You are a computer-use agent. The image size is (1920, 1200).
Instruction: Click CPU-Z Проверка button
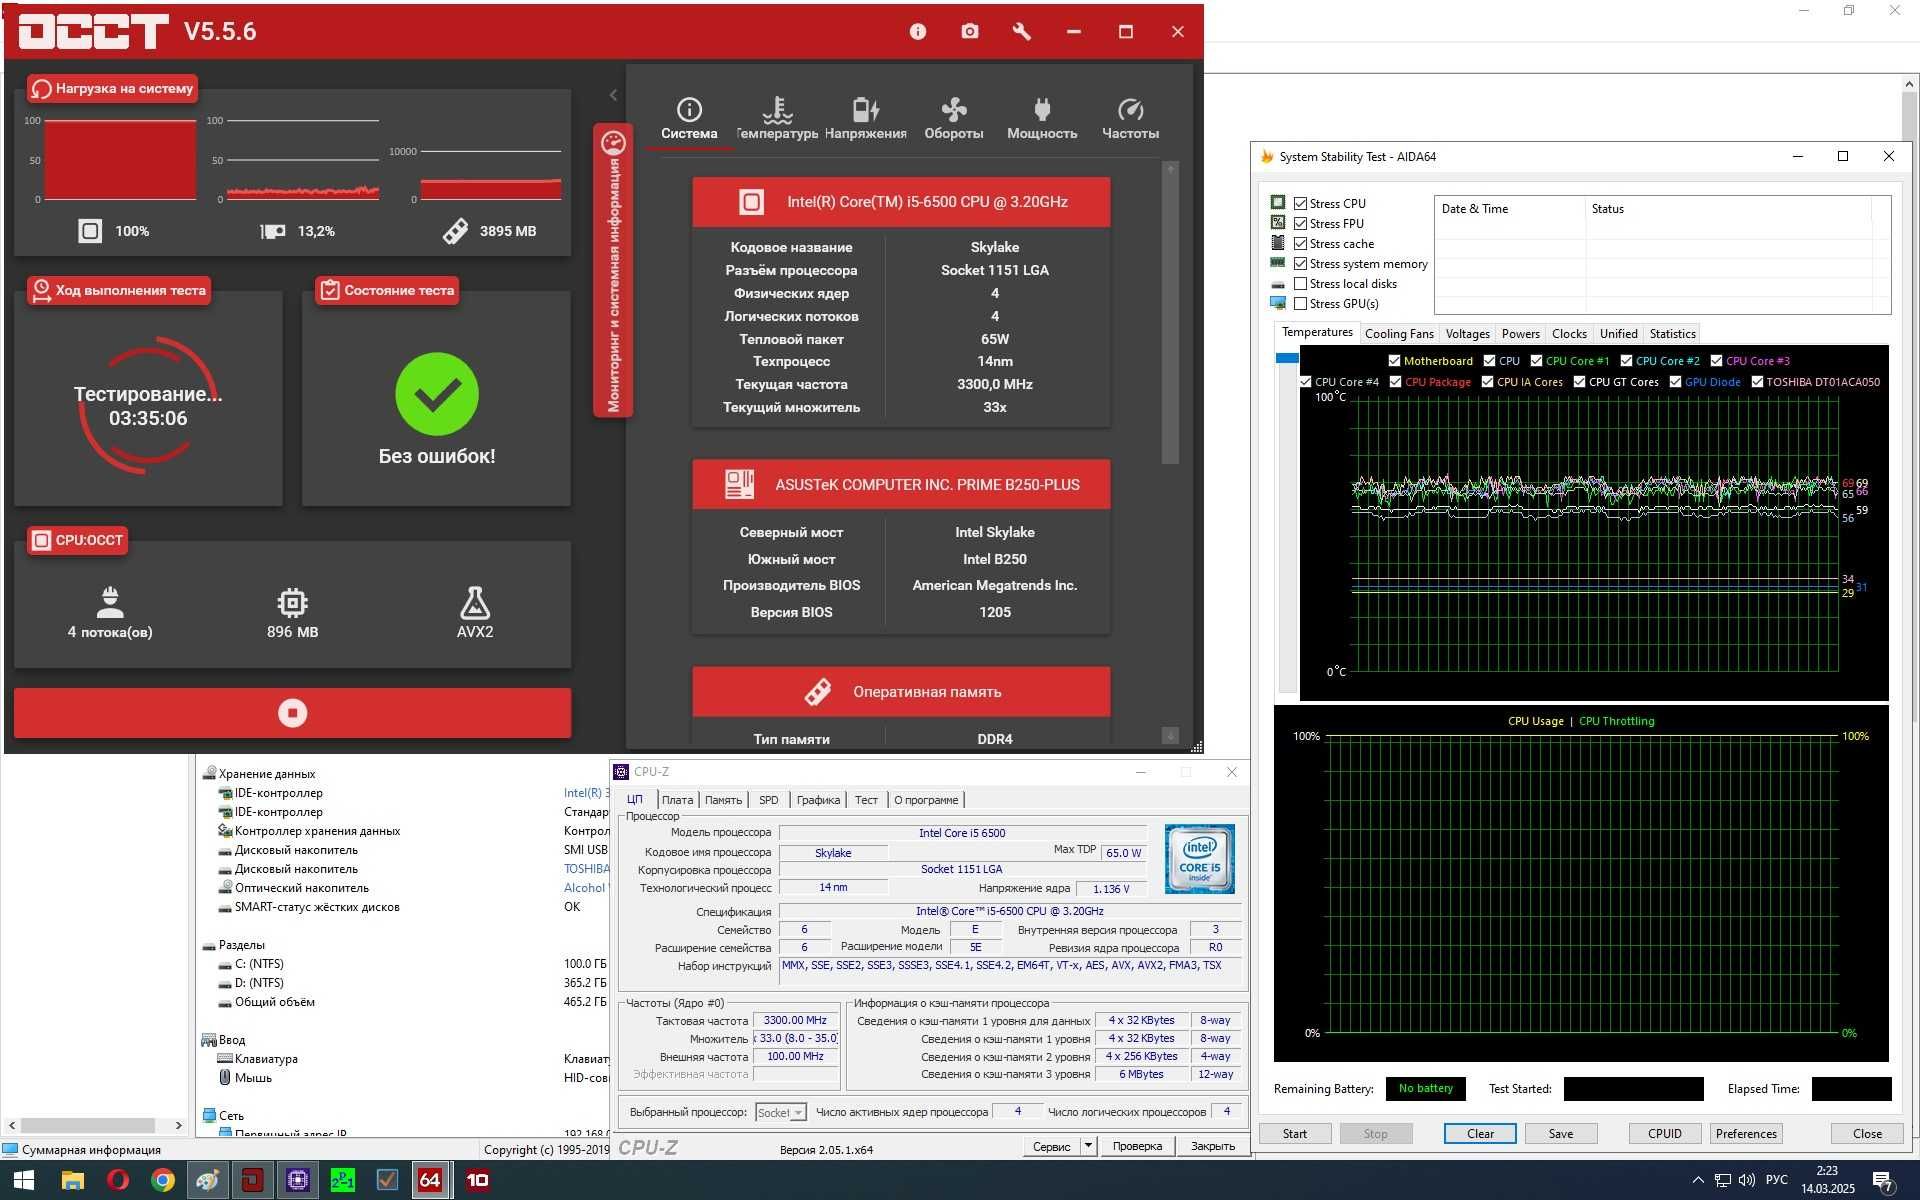pyautogui.click(x=1137, y=1146)
